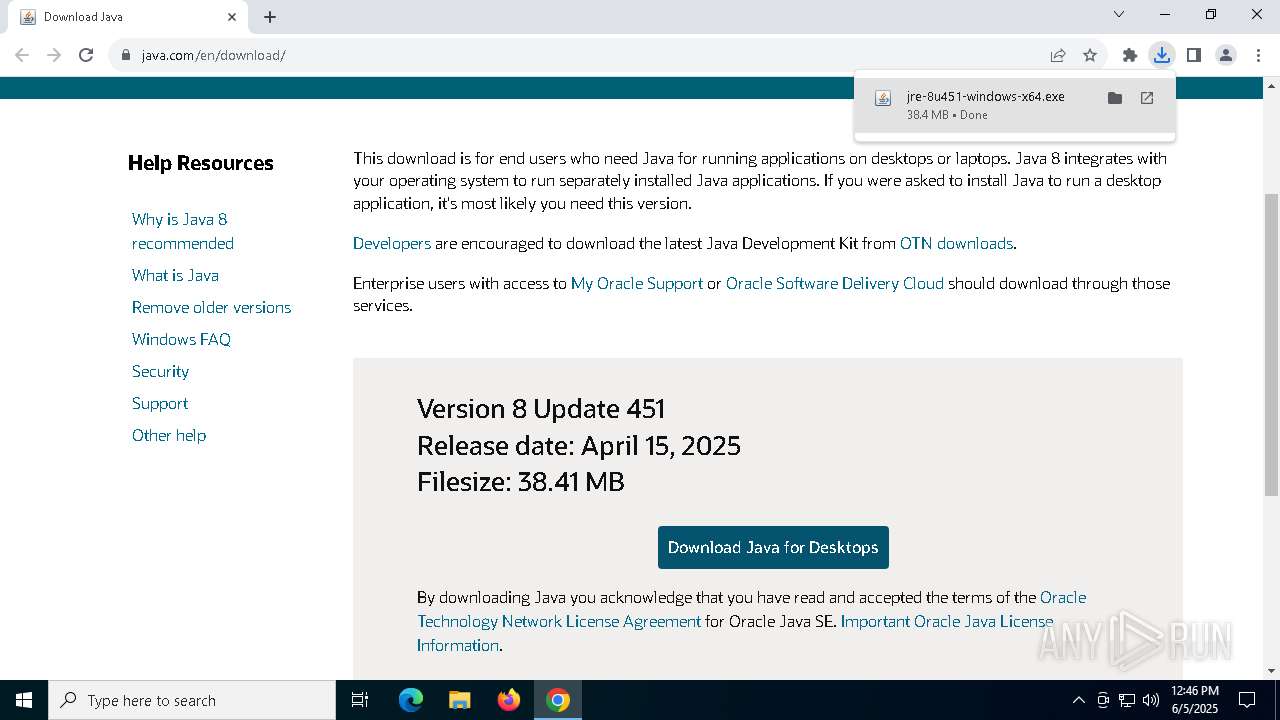Click the Chrome taskbar icon
The width and height of the screenshot is (1280, 720).
tap(558, 700)
